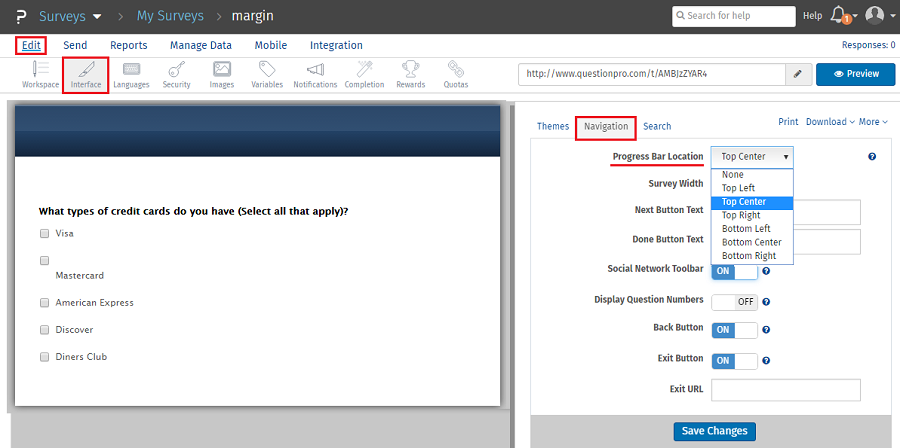Viewport: 900px width, 448px height.
Task: Open the Reports tab
Action: [x=129, y=45]
